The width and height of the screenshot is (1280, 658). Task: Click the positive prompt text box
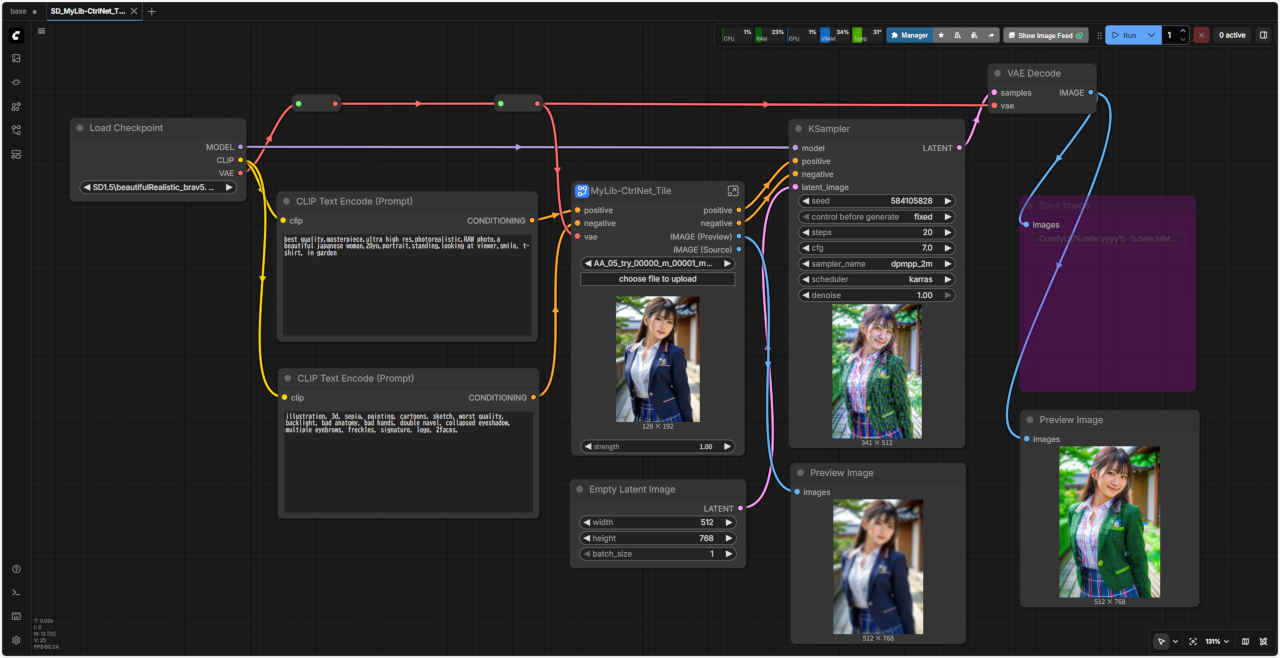click(x=407, y=283)
